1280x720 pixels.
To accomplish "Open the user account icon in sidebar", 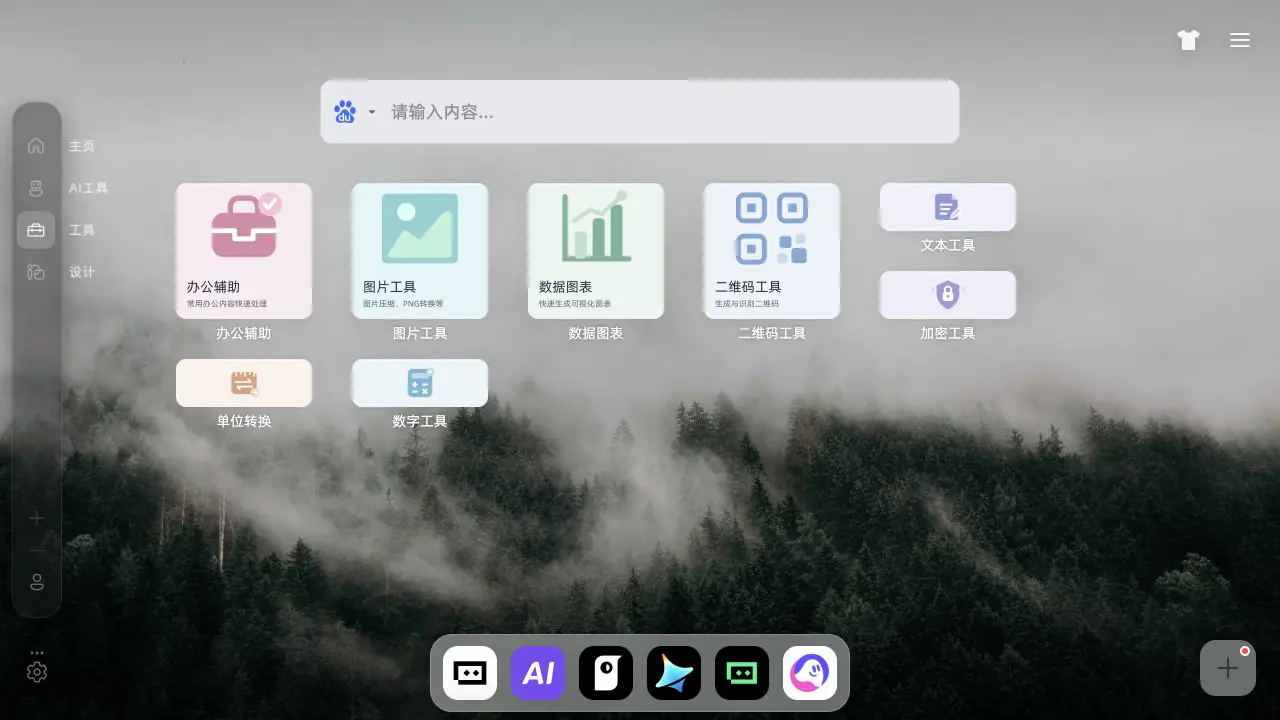I will point(37,582).
